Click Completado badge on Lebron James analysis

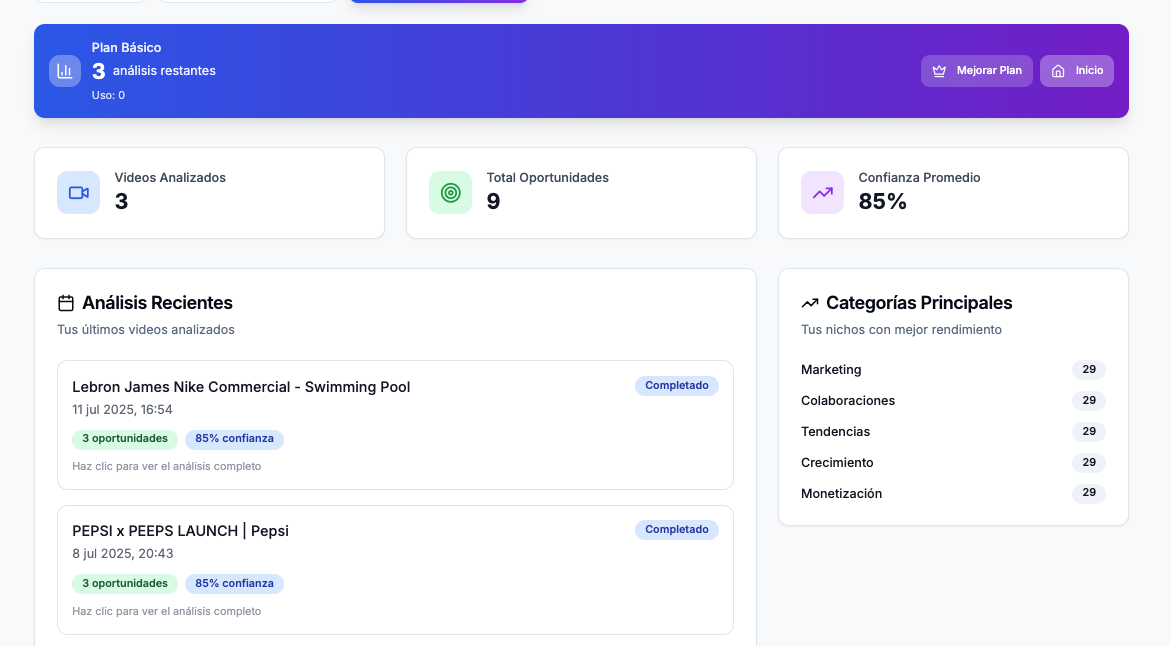pyautogui.click(x=677, y=385)
